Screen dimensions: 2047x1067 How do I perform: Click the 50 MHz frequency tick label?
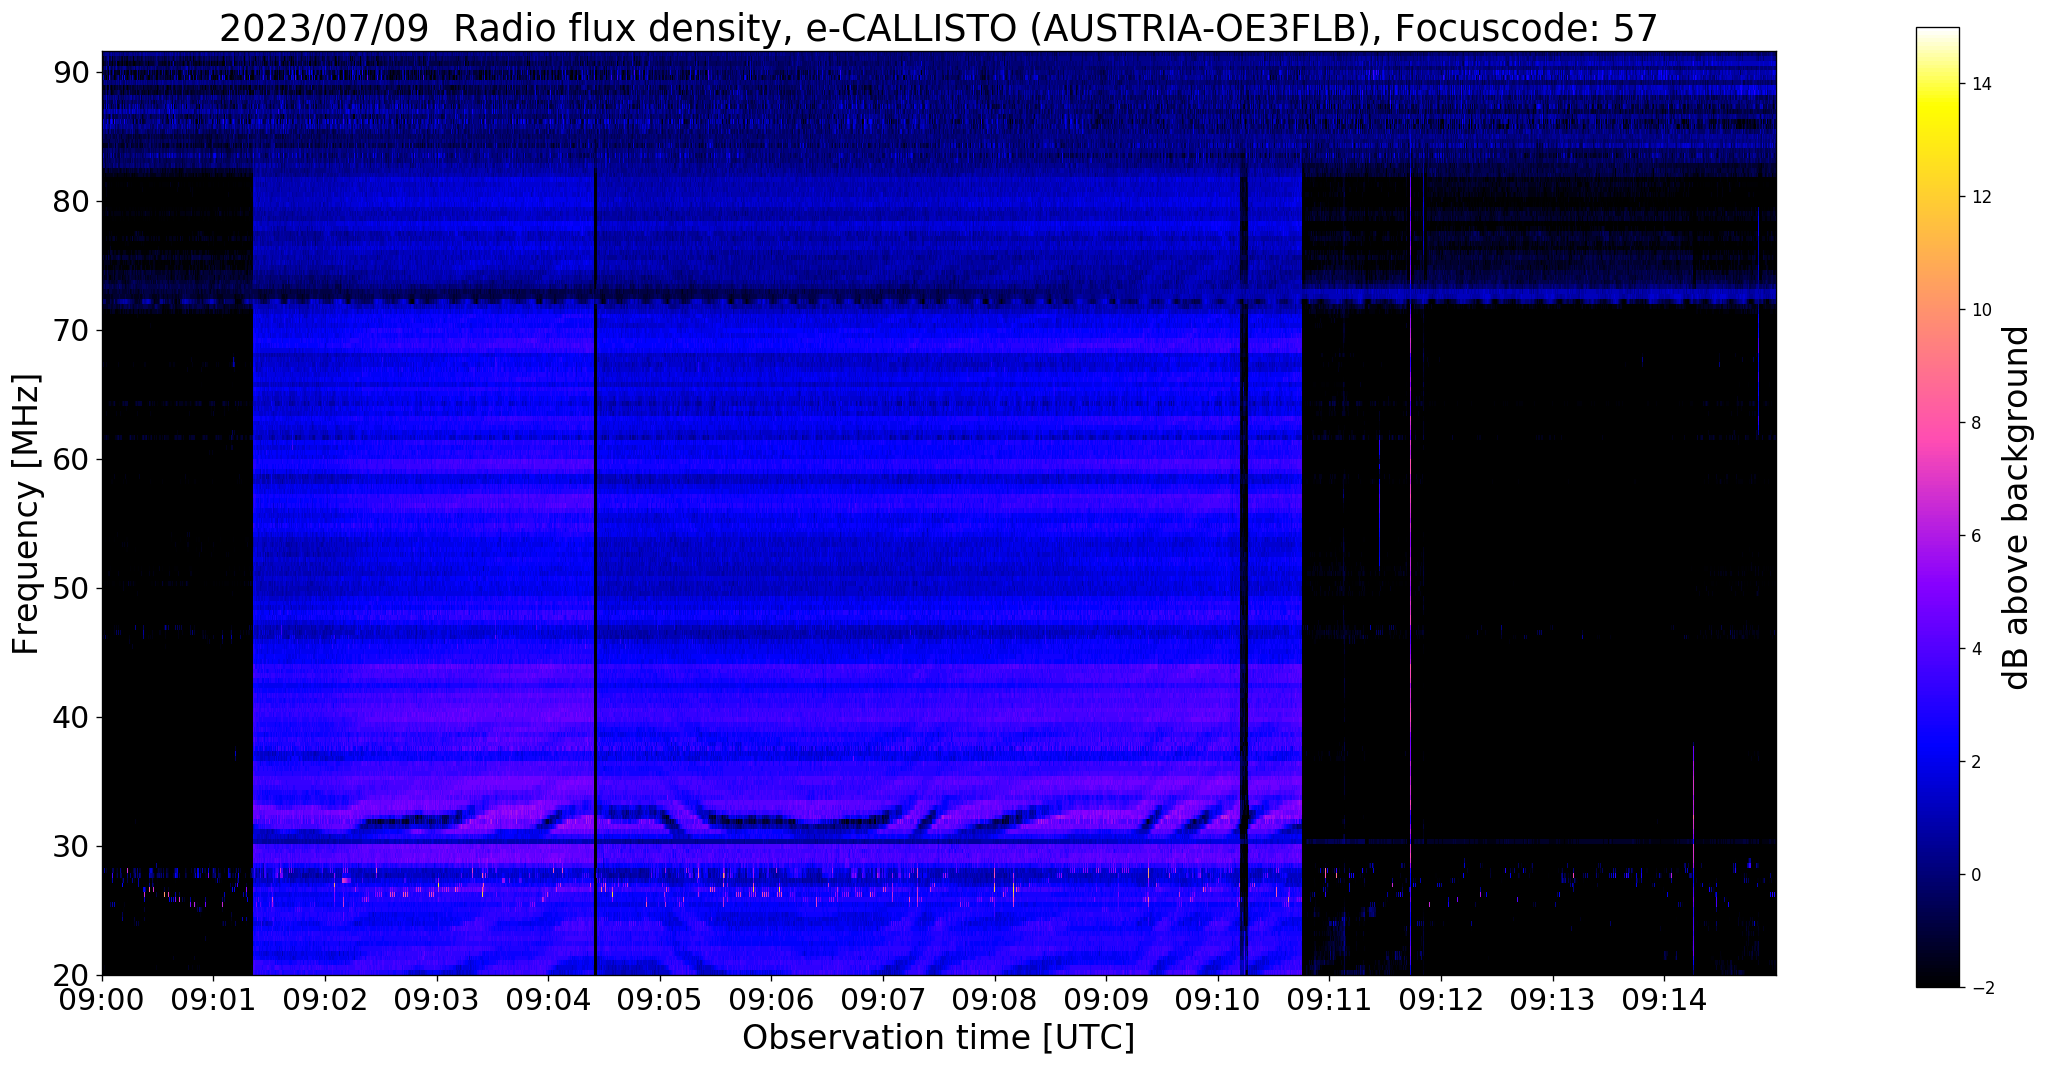[72, 588]
